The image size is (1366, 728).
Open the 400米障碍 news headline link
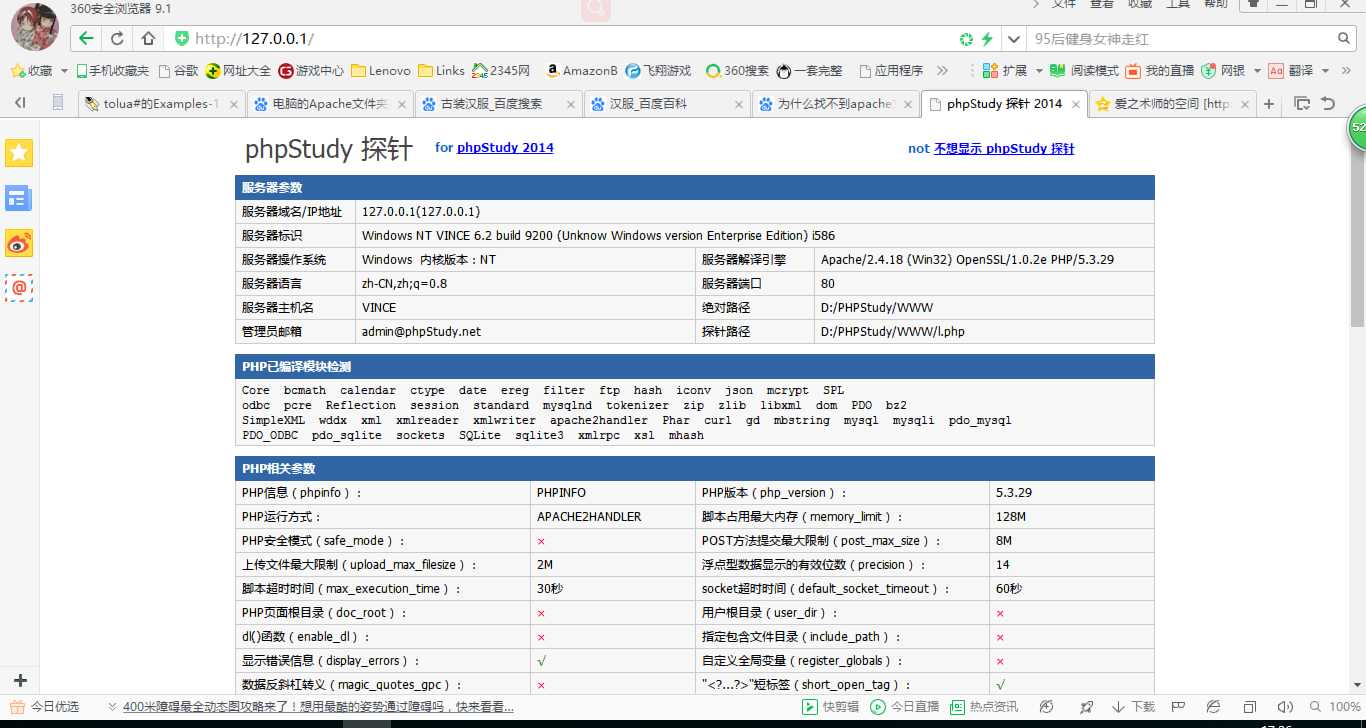tap(318, 707)
